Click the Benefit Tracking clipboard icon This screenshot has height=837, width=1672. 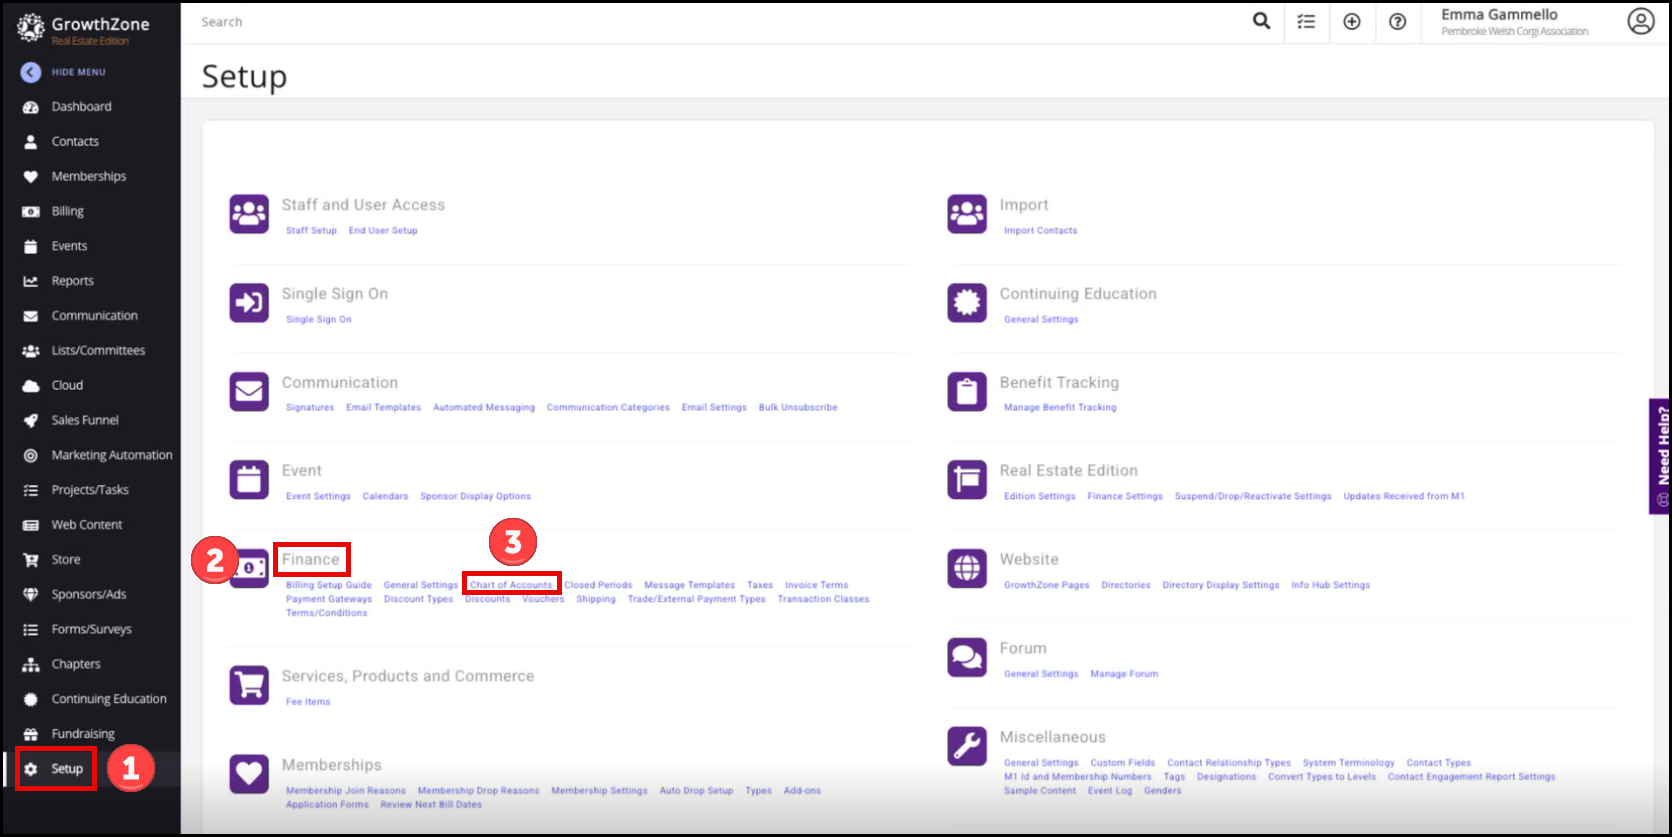pyautogui.click(x=967, y=391)
